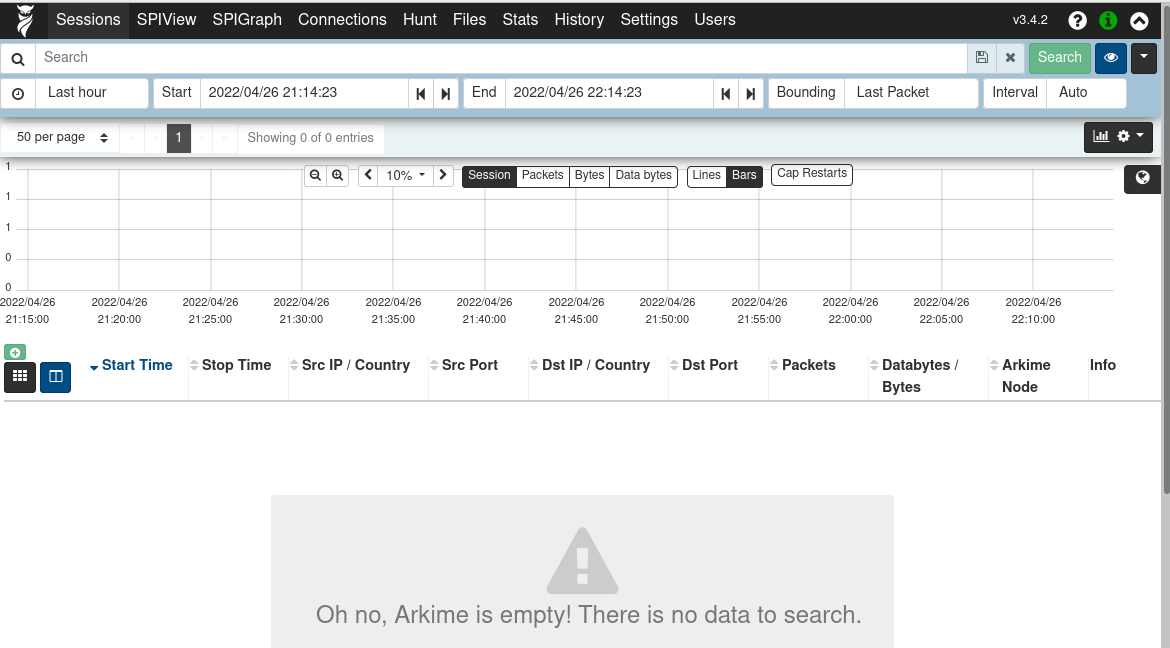Move the End time to the previous boundary
Image resolution: width=1170 pixels, height=648 pixels.
725,93
